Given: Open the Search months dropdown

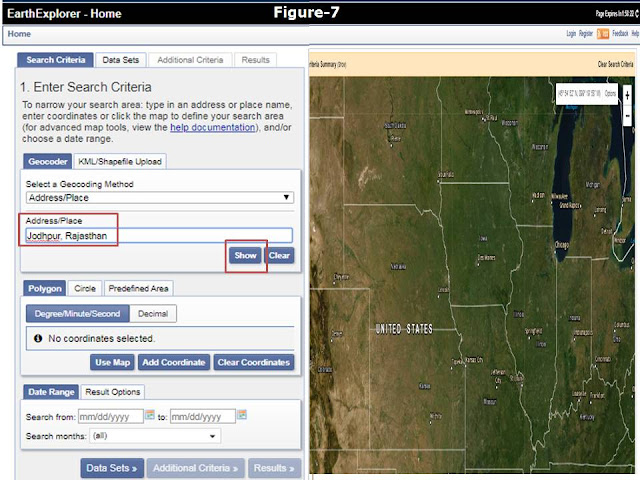Looking at the screenshot, I should coord(156,436).
